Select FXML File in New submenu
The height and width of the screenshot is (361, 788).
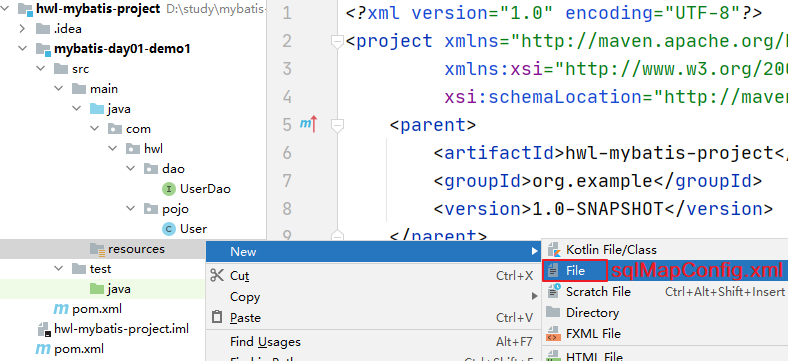665,334
